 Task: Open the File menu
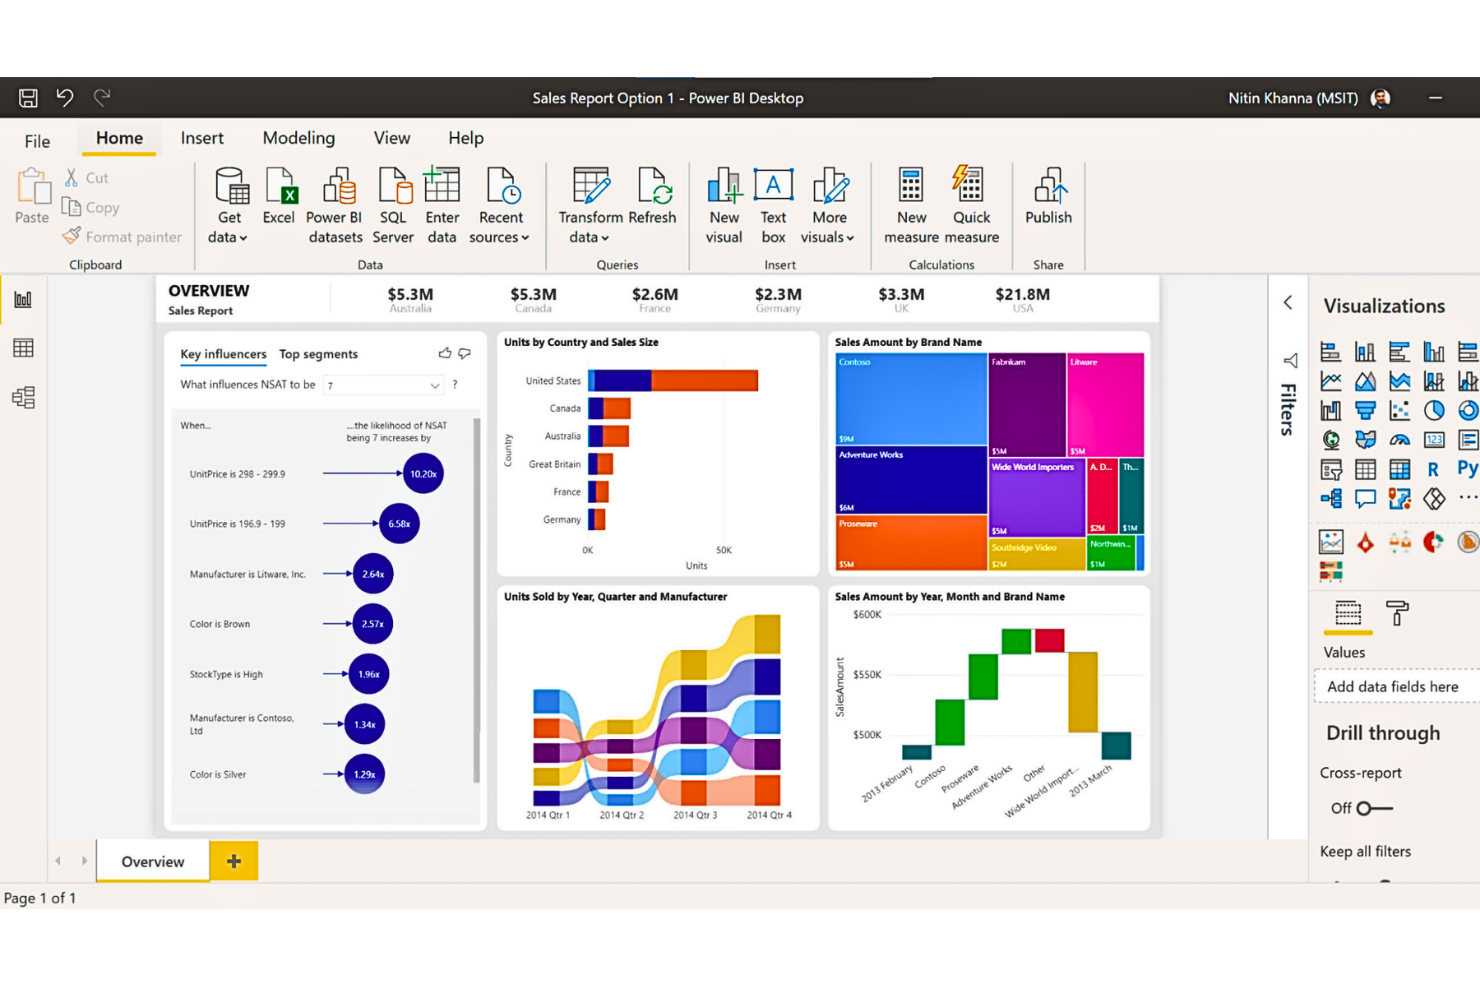tap(37, 141)
